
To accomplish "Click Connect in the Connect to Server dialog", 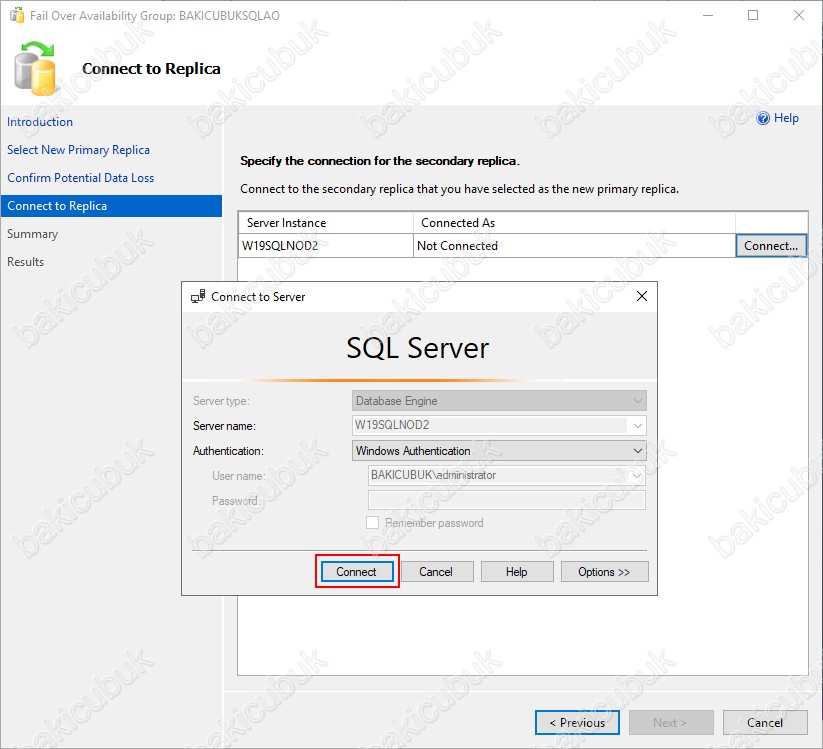I will coord(357,572).
